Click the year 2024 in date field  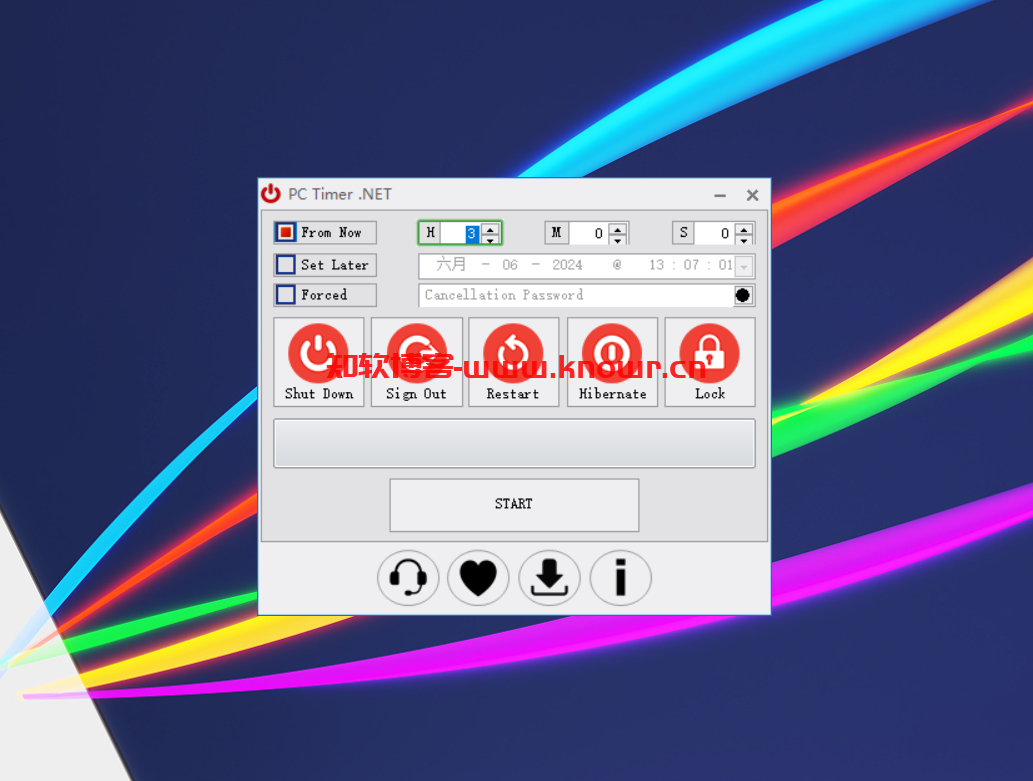[x=567, y=265]
